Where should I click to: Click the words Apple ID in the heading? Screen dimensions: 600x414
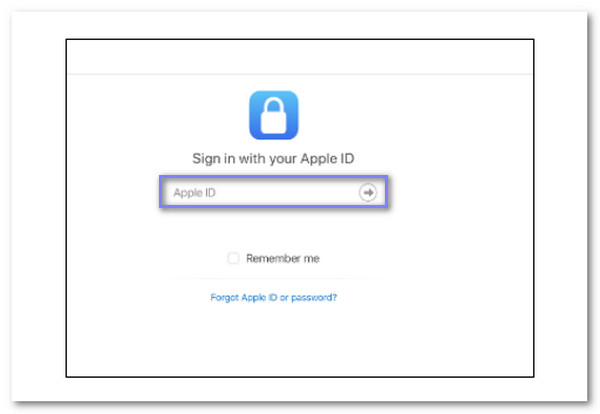click(328, 158)
